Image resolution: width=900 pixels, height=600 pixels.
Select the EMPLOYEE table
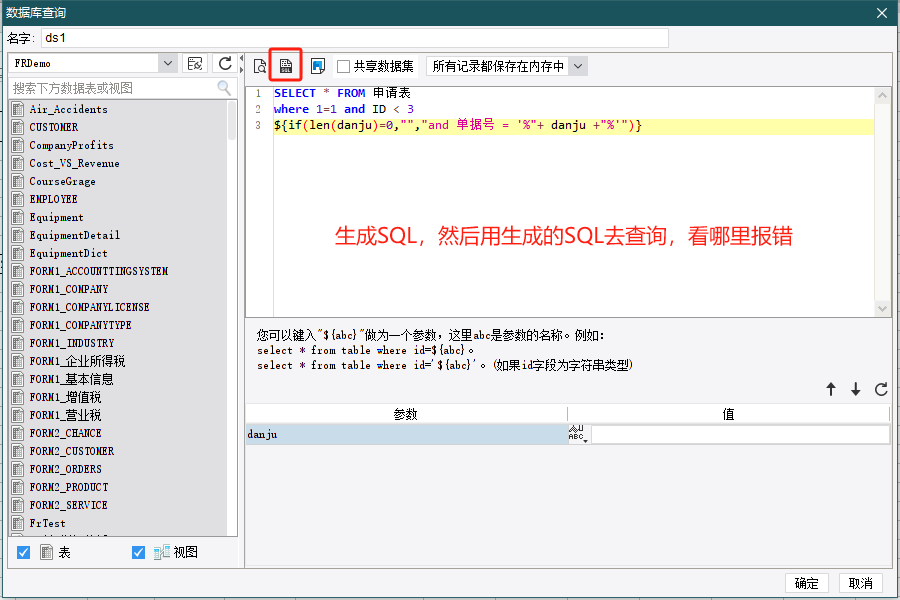tap(53, 199)
